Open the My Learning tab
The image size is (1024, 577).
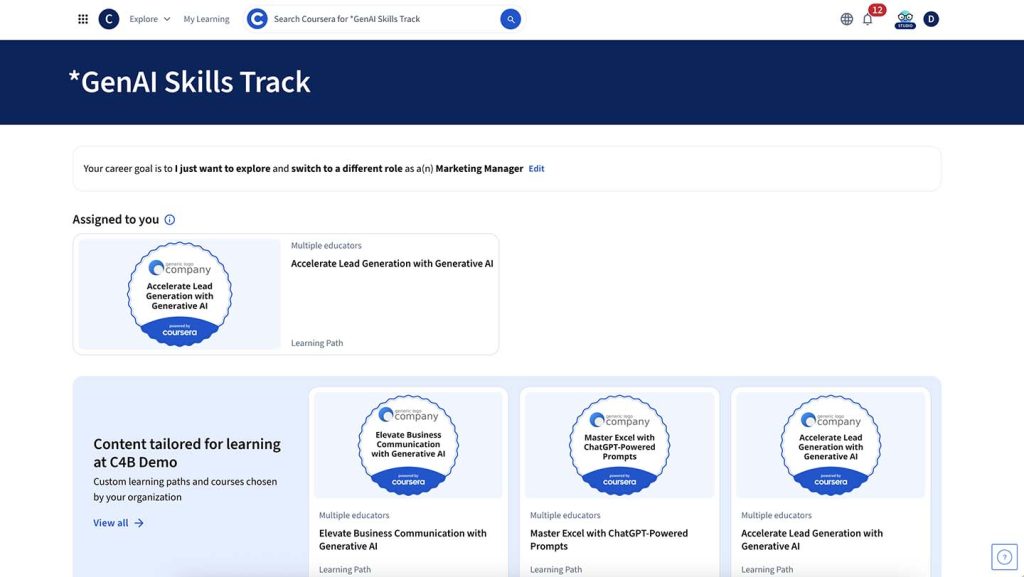click(x=206, y=19)
